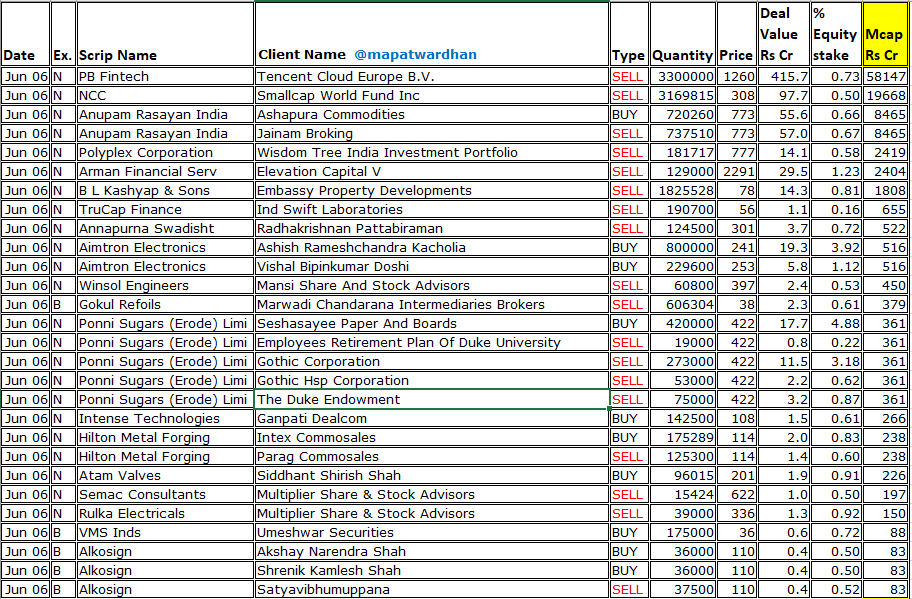Select Gothic Hsp Corporation cell
Image resolution: width=912 pixels, height=599 pixels.
tap(432, 380)
